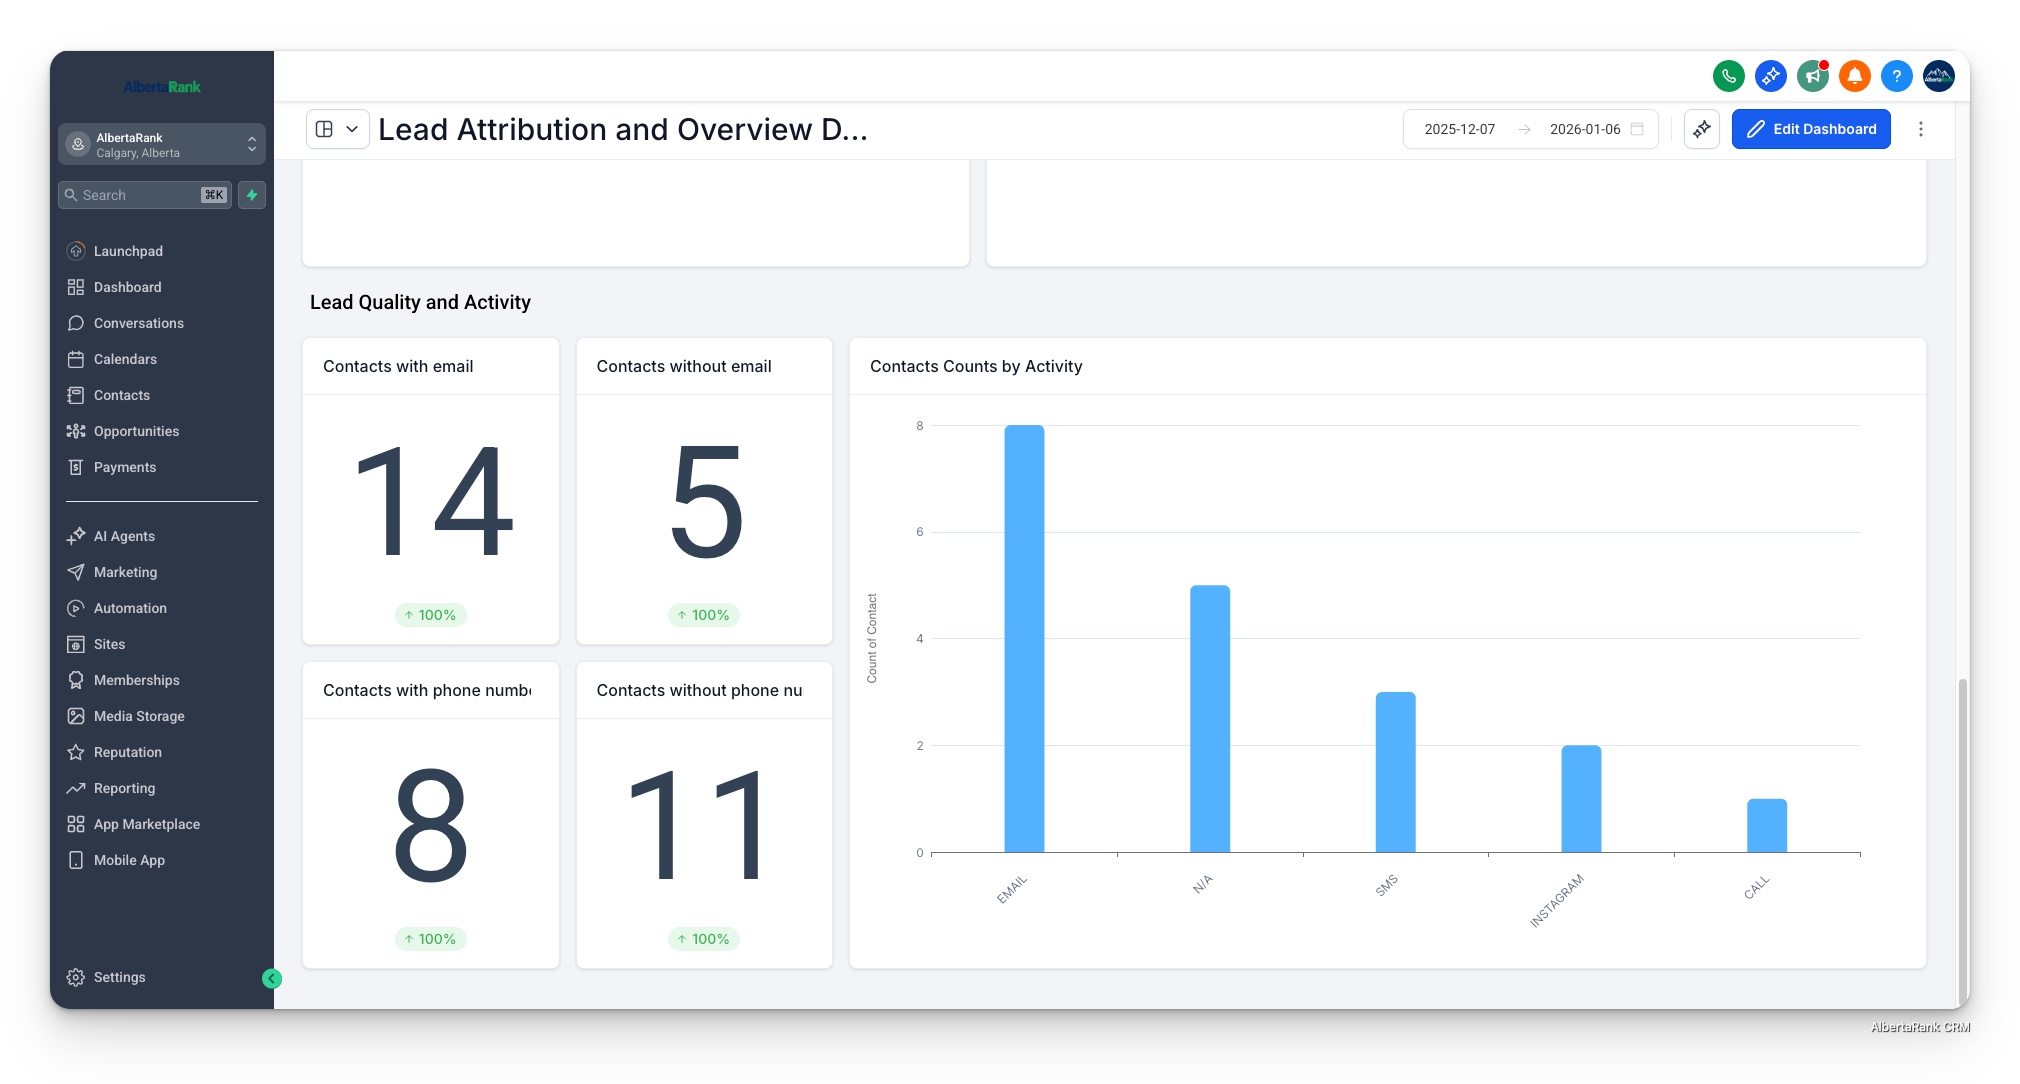2020x1084 pixels.
Task: Go to Conversations in the sidebar
Action: coord(138,323)
